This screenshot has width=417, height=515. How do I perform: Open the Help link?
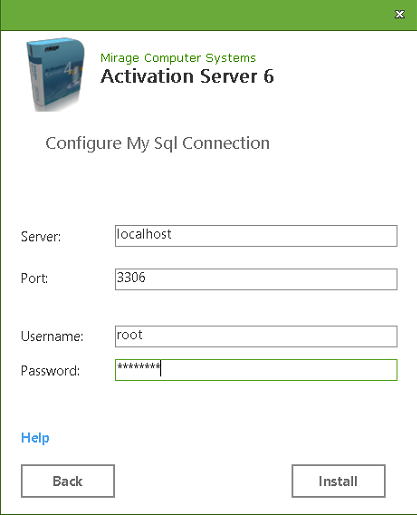(x=35, y=438)
